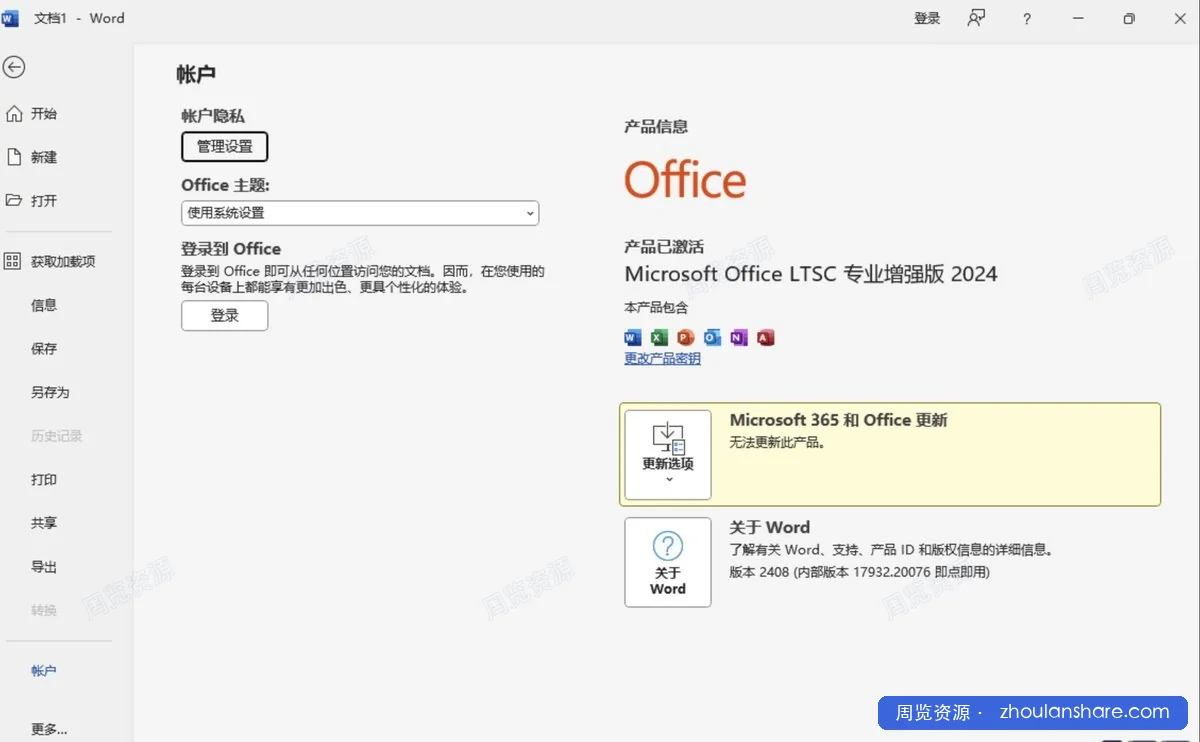Click the folder icon beside 打开
This screenshot has width=1200, height=742.
[14, 200]
